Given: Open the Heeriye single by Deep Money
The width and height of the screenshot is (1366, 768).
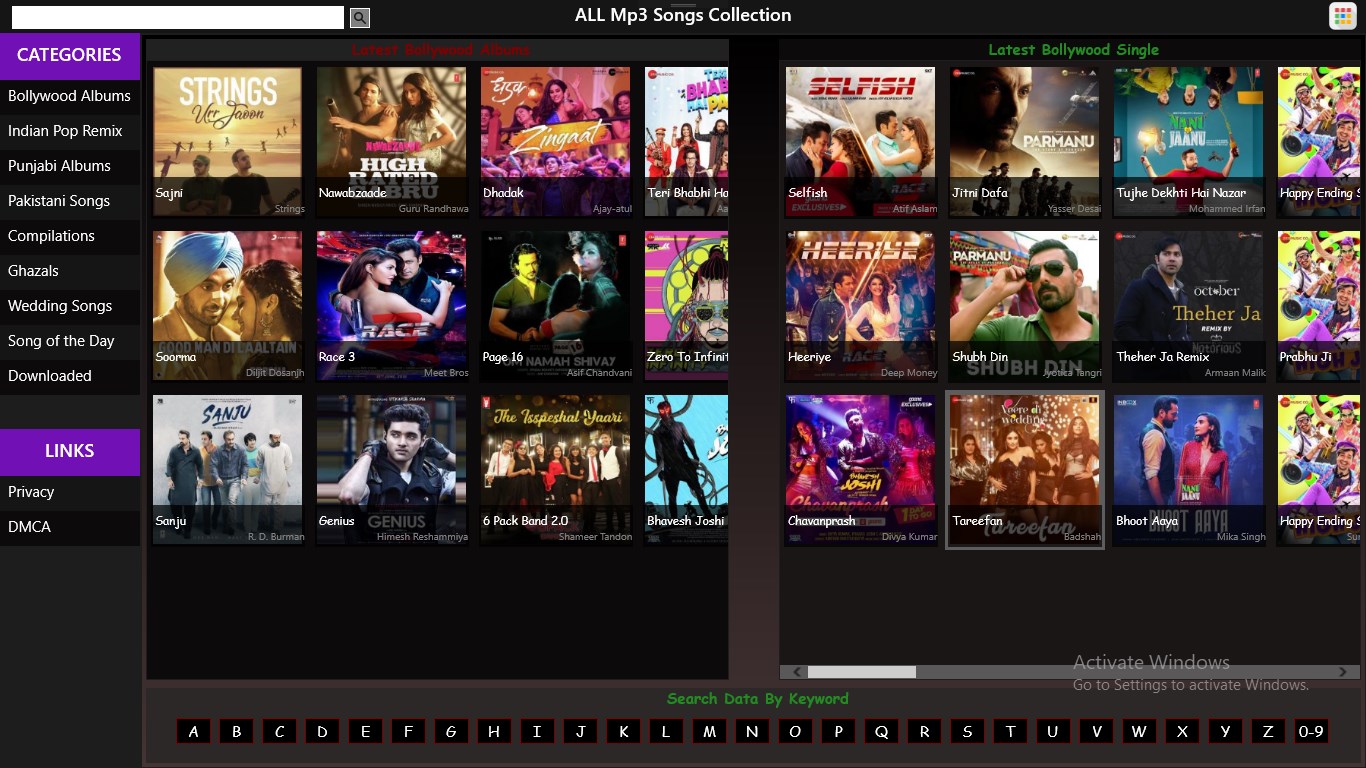Looking at the screenshot, I should (861, 306).
